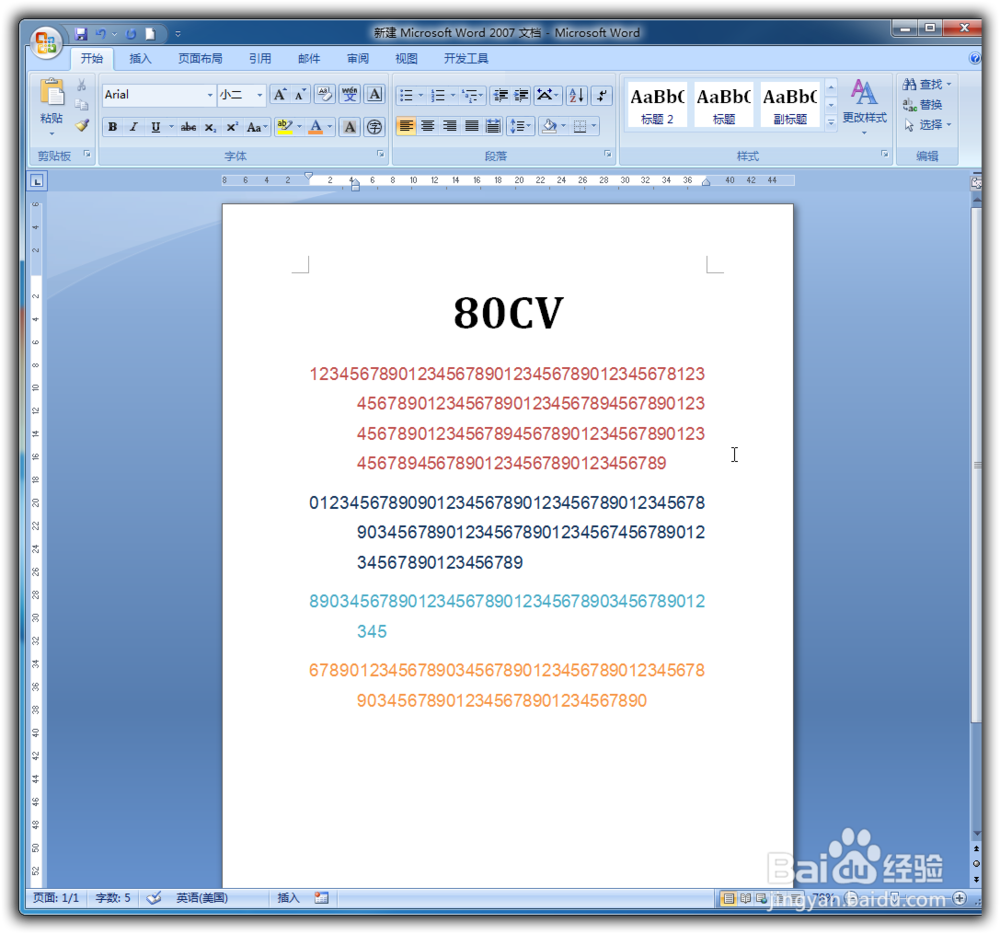
Task: Click the Phonetic Guide wén icon
Action: click(x=349, y=95)
